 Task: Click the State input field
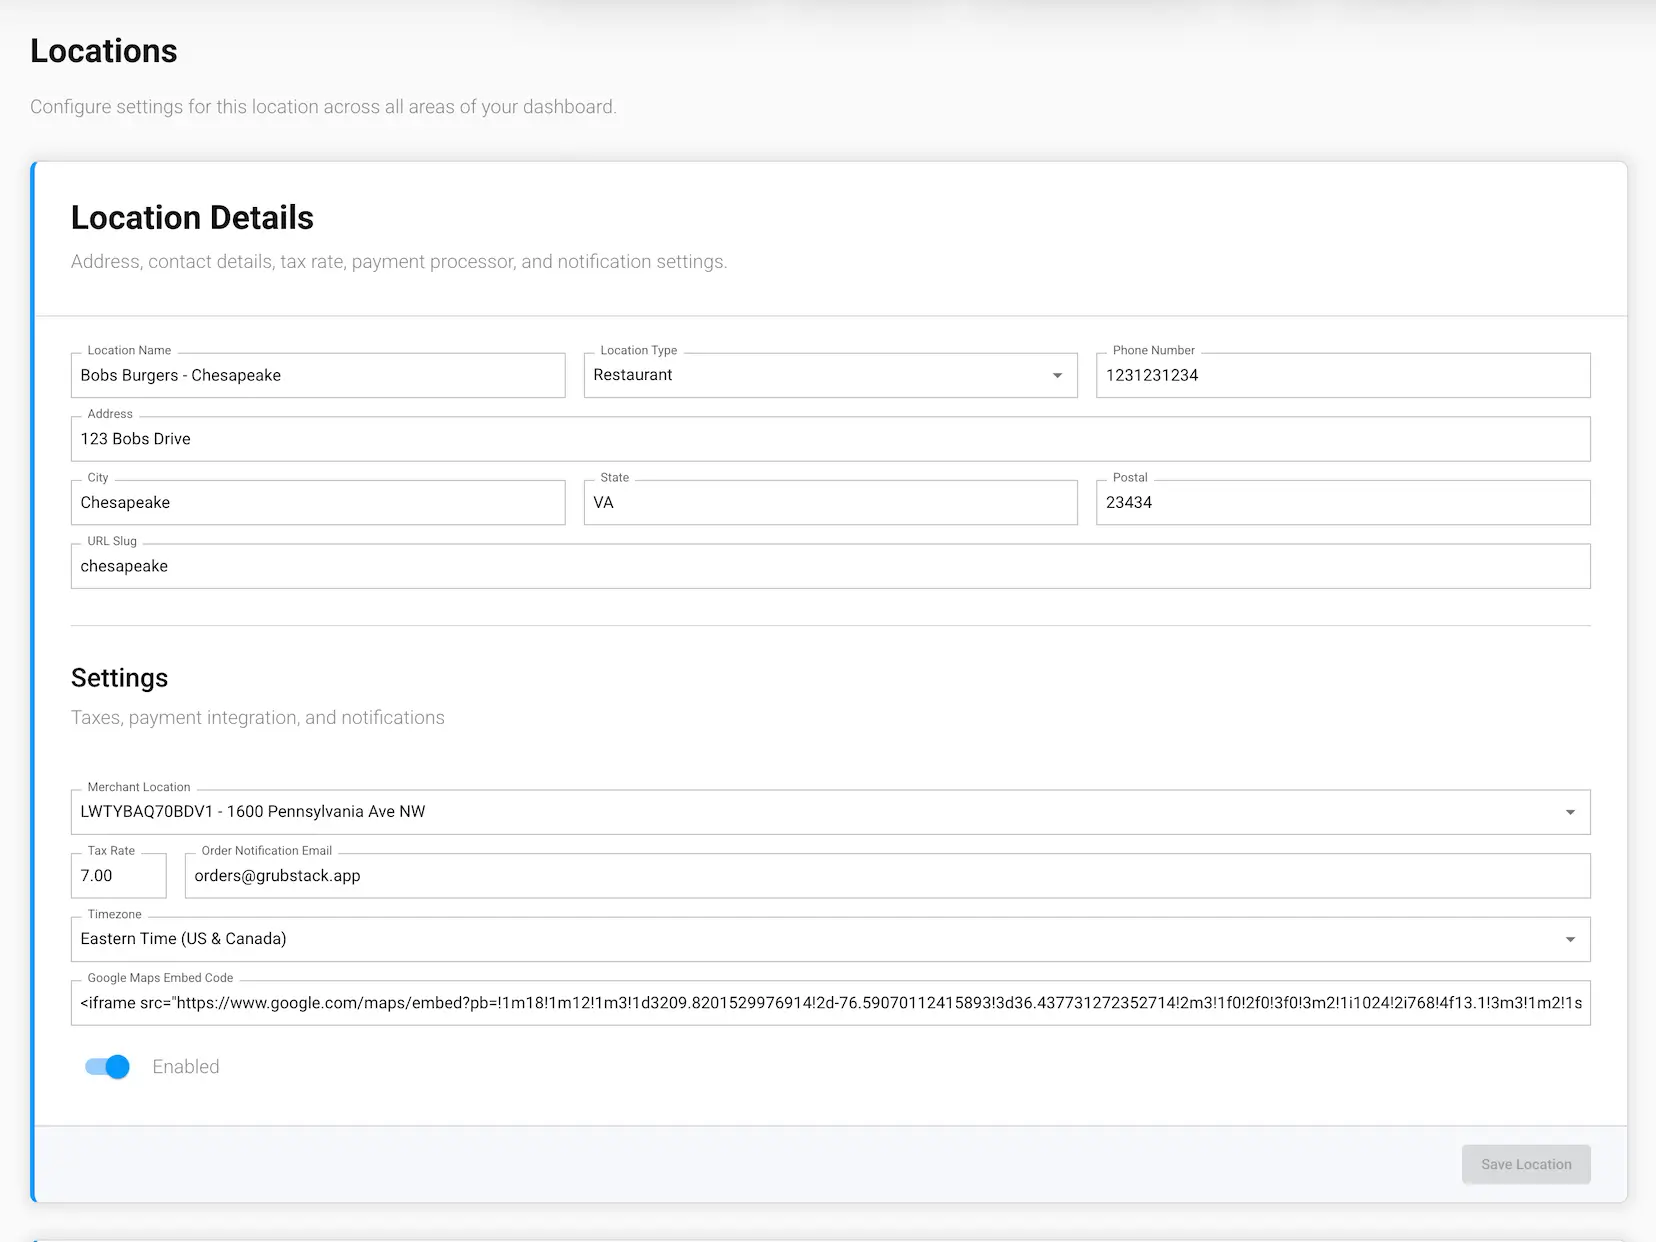830,503
